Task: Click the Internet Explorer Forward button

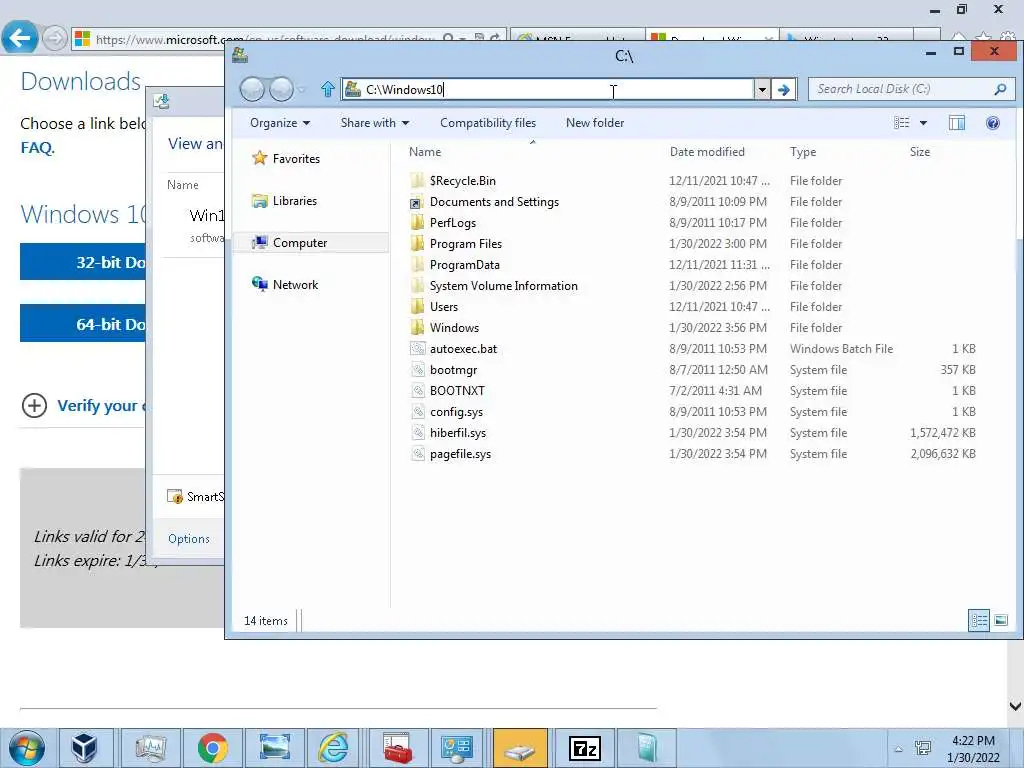Action: (x=55, y=39)
